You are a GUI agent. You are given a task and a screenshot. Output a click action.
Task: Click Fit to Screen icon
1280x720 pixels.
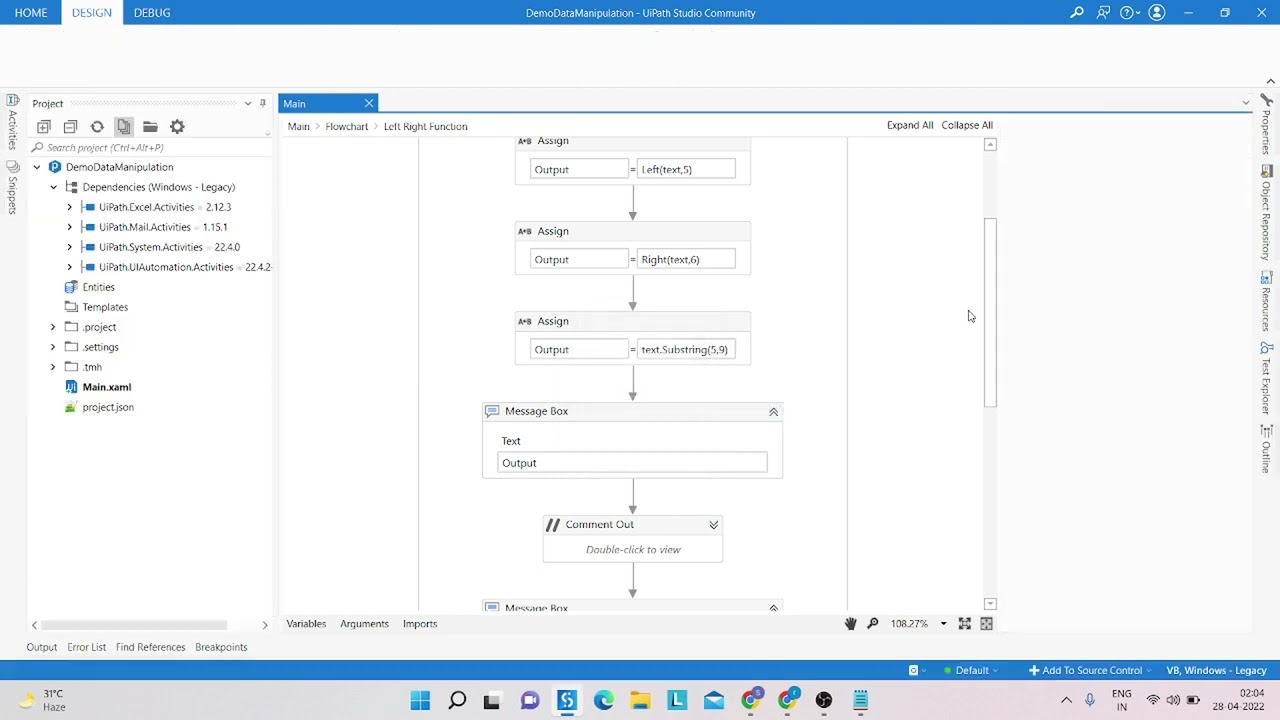tap(965, 623)
